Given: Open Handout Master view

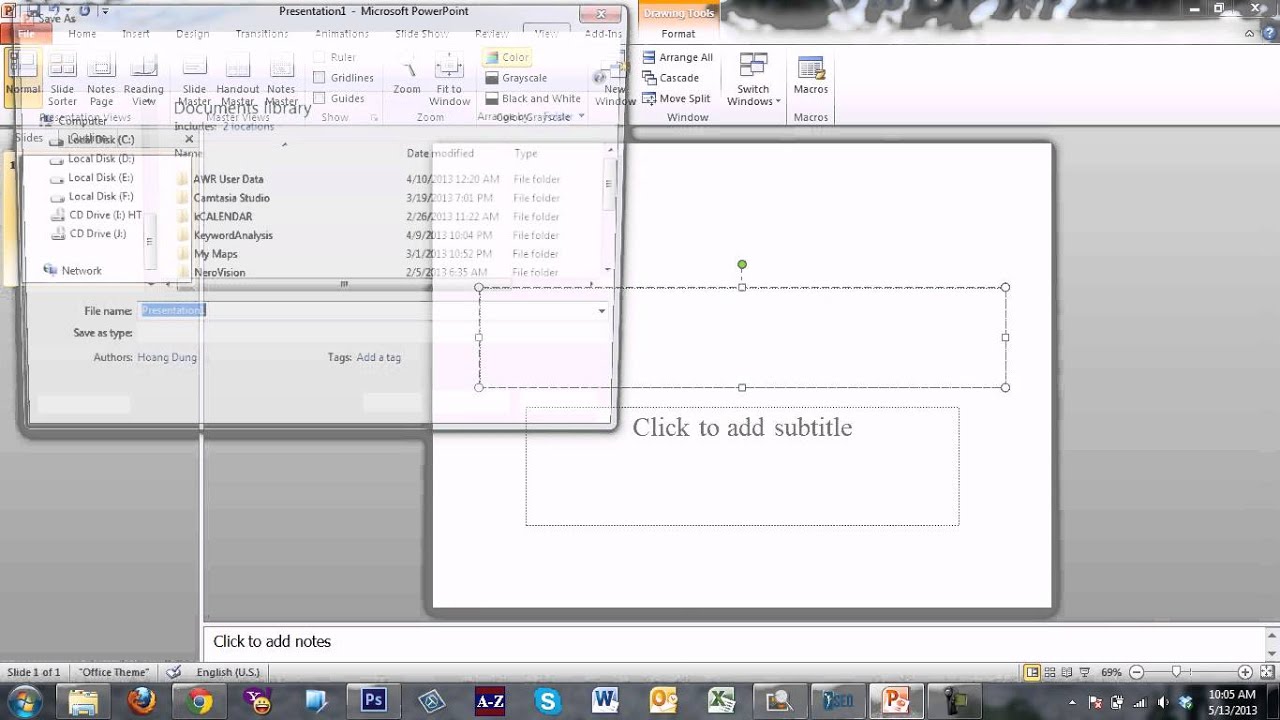Looking at the screenshot, I should [x=237, y=79].
